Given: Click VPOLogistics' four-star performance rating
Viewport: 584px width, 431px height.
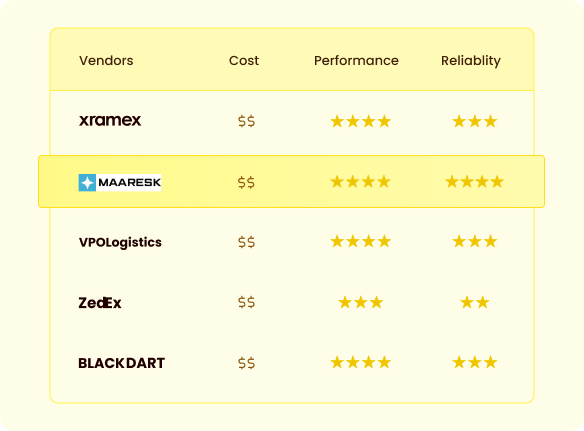Looking at the screenshot, I should [x=361, y=241].
